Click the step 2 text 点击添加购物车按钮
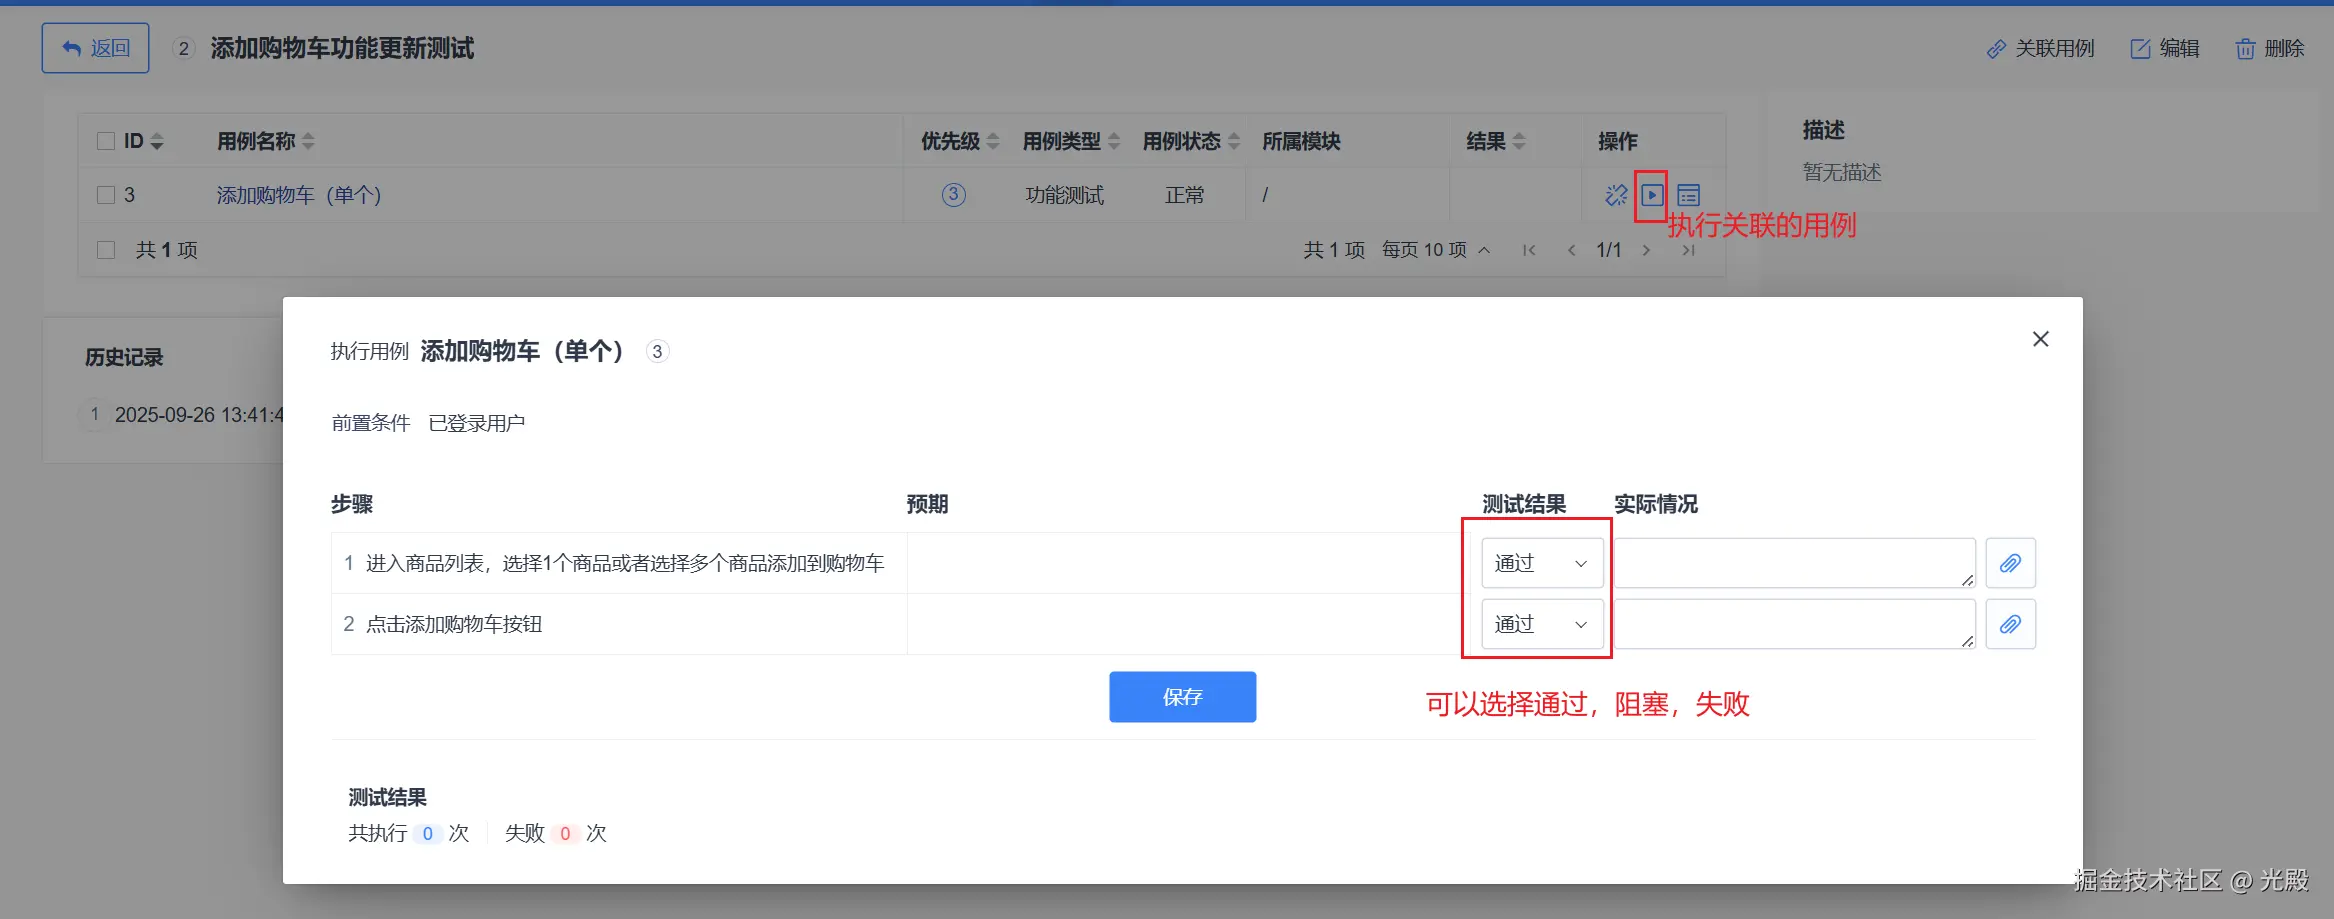Image resolution: width=2334 pixels, height=919 pixels. pos(454,624)
